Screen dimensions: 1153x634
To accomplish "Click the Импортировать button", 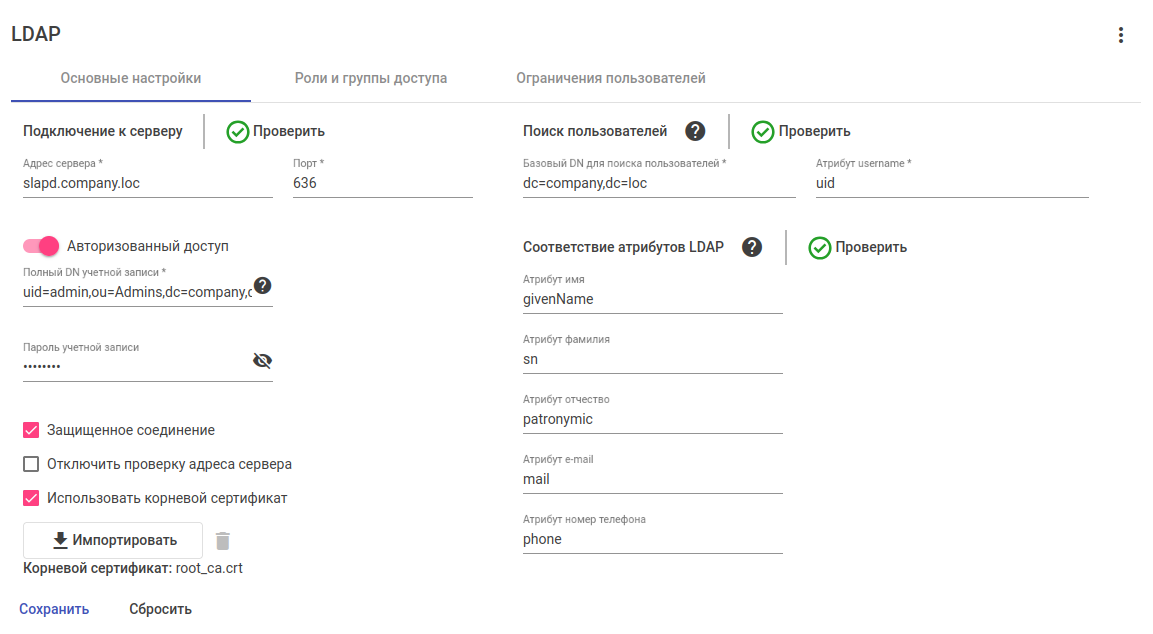I will 113,540.
